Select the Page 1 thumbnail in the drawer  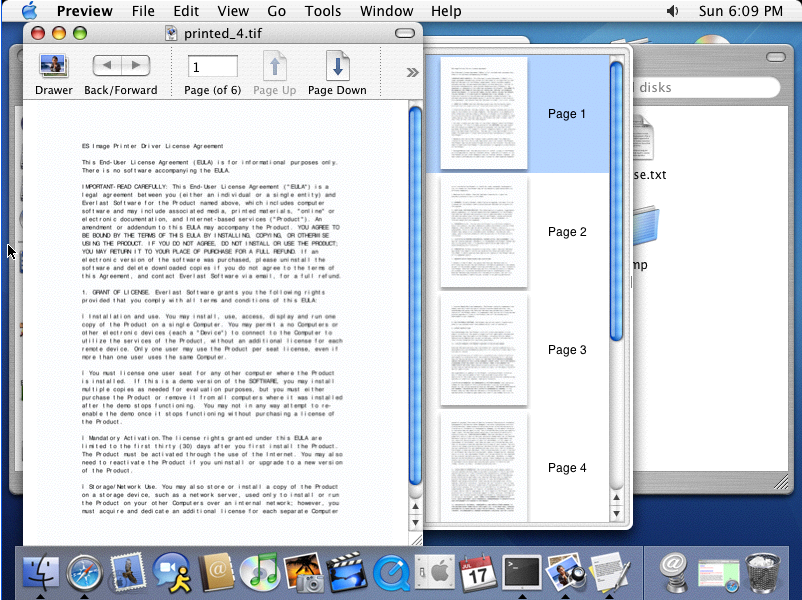point(484,113)
